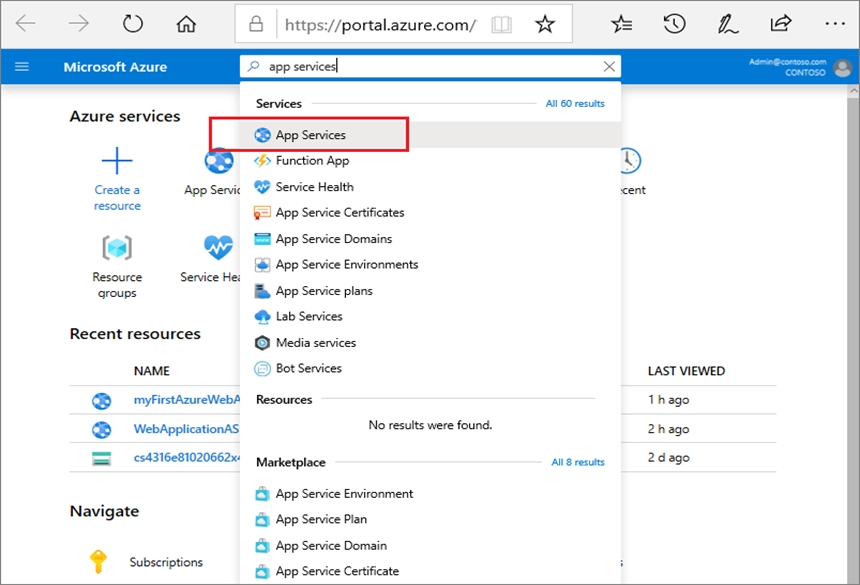Viewport: 860px width, 585px height.
Task: Click Bot Services search result
Action: point(308,368)
